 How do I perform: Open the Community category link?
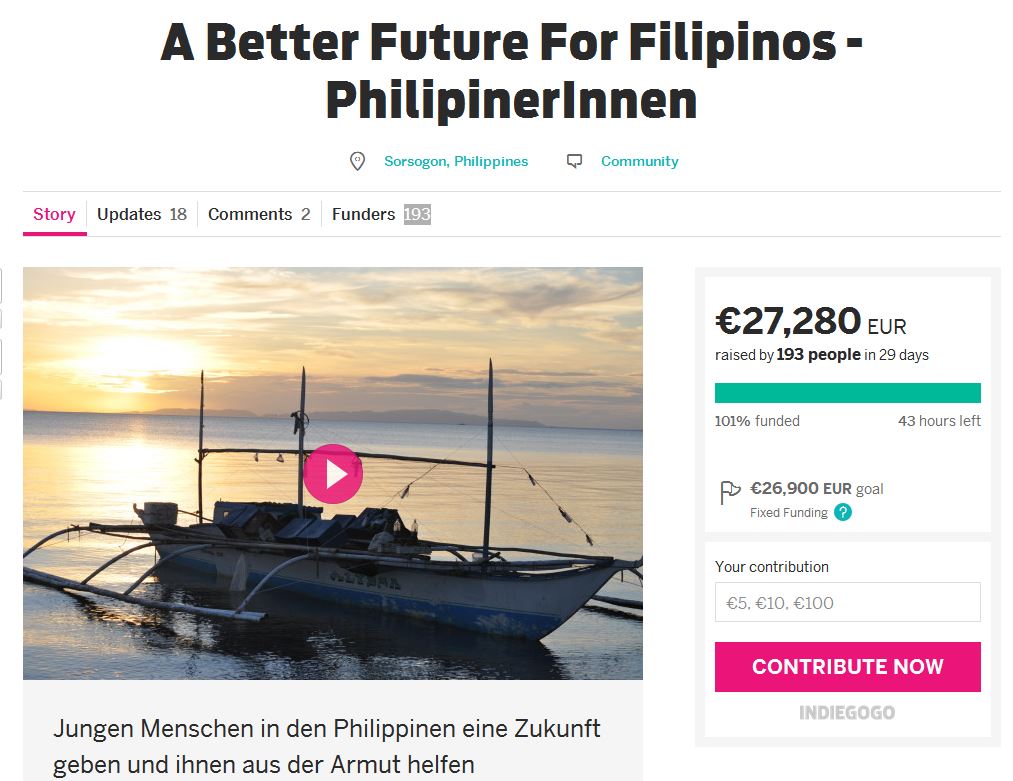point(640,161)
